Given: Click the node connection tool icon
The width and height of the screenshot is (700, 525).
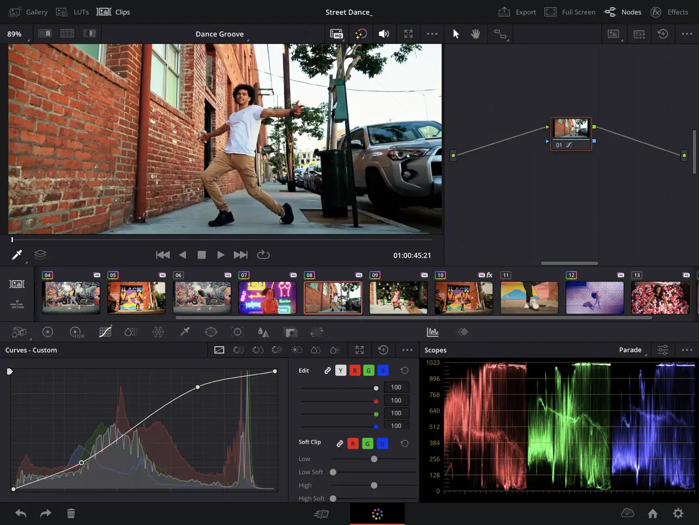Looking at the screenshot, I should point(500,34).
